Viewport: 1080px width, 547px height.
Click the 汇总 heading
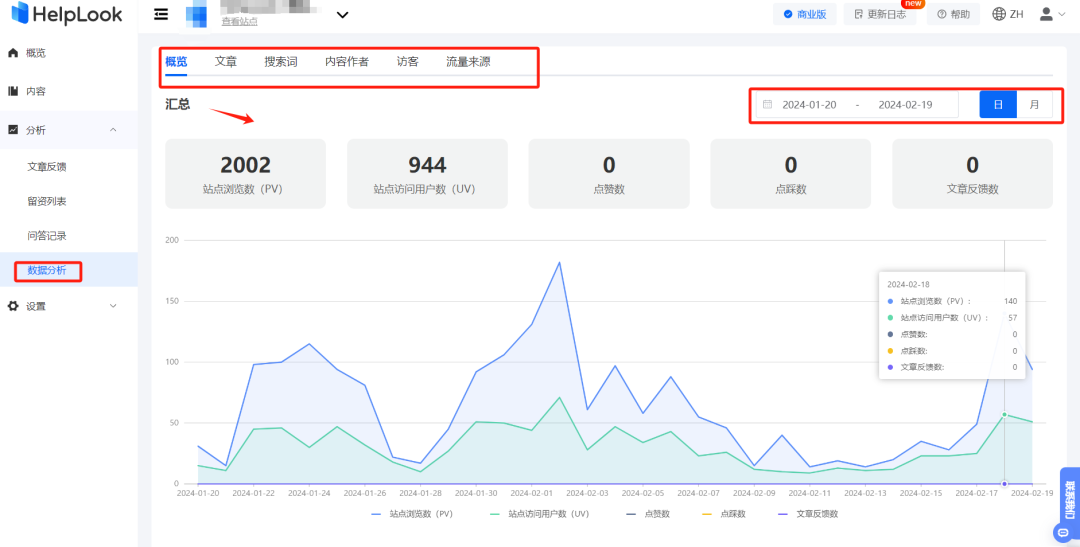click(x=178, y=104)
